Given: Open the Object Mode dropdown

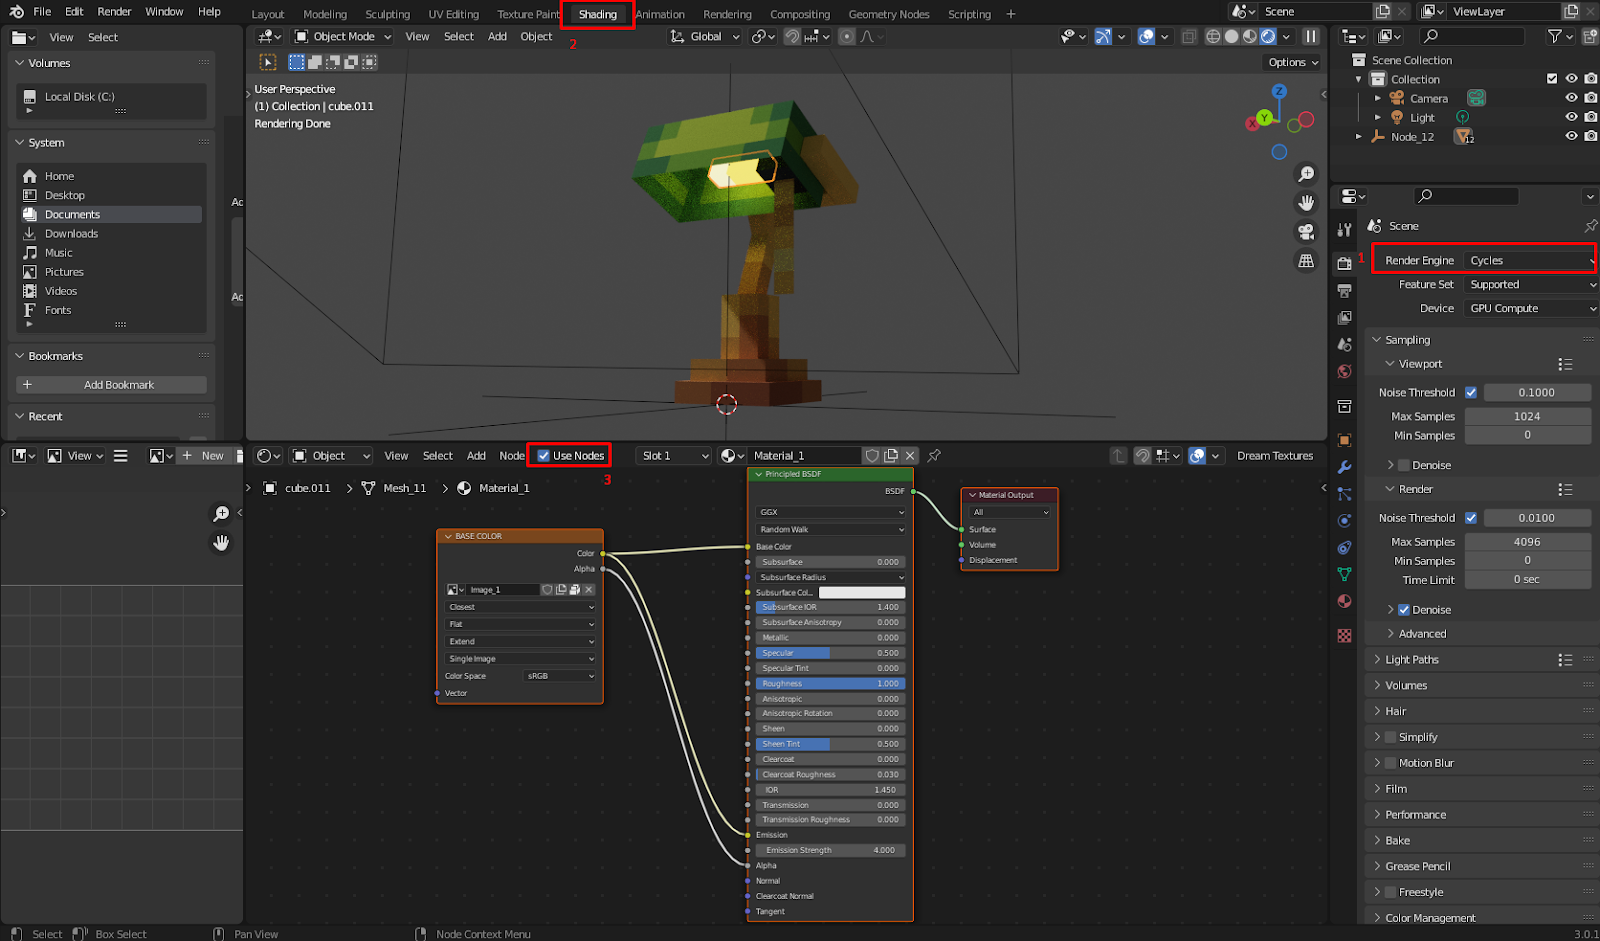Looking at the screenshot, I should pyautogui.click(x=343, y=36).
